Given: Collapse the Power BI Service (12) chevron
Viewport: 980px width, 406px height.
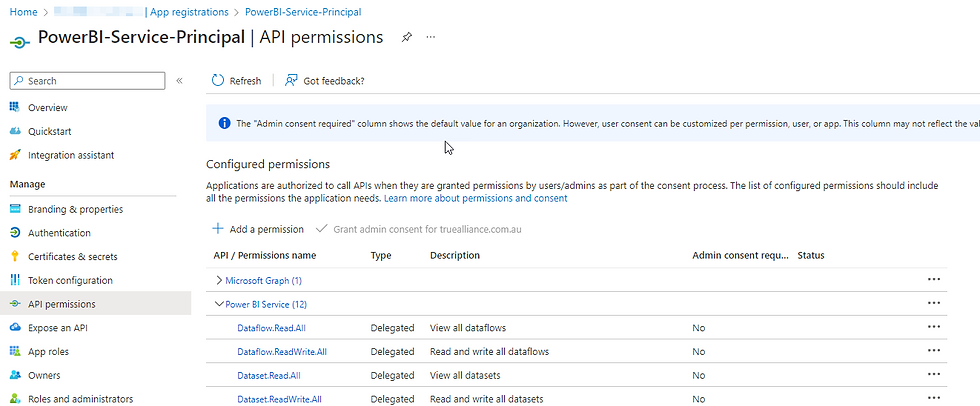Looking at the screenshot, I should [219, 304].
